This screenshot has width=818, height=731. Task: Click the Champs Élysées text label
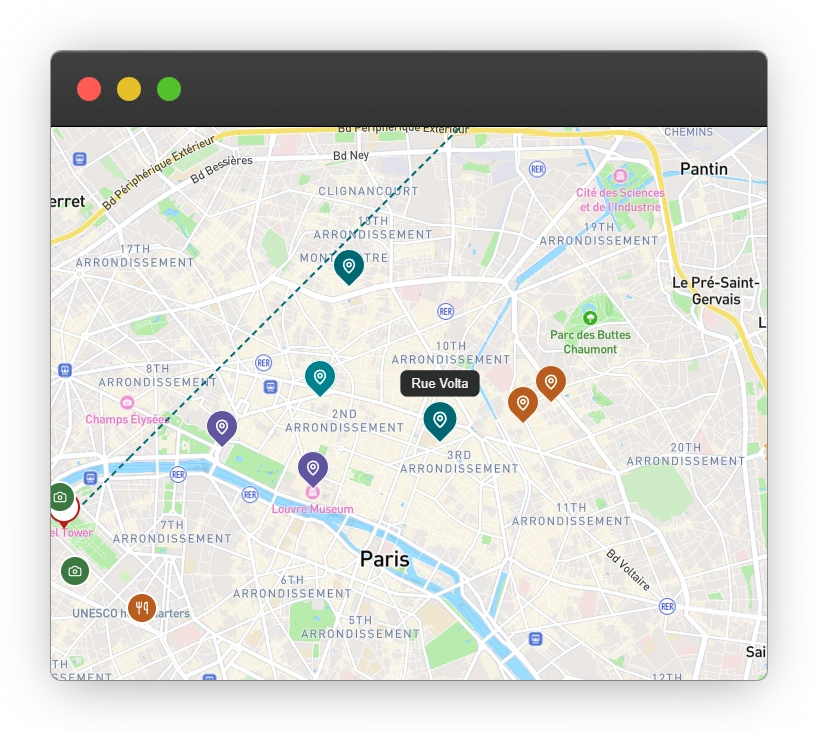point(127,420)
